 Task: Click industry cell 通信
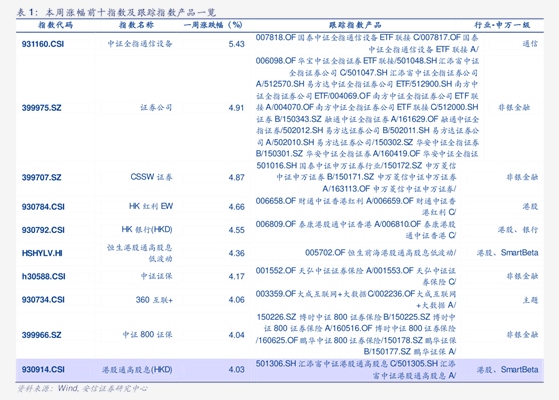click(530, 44)
